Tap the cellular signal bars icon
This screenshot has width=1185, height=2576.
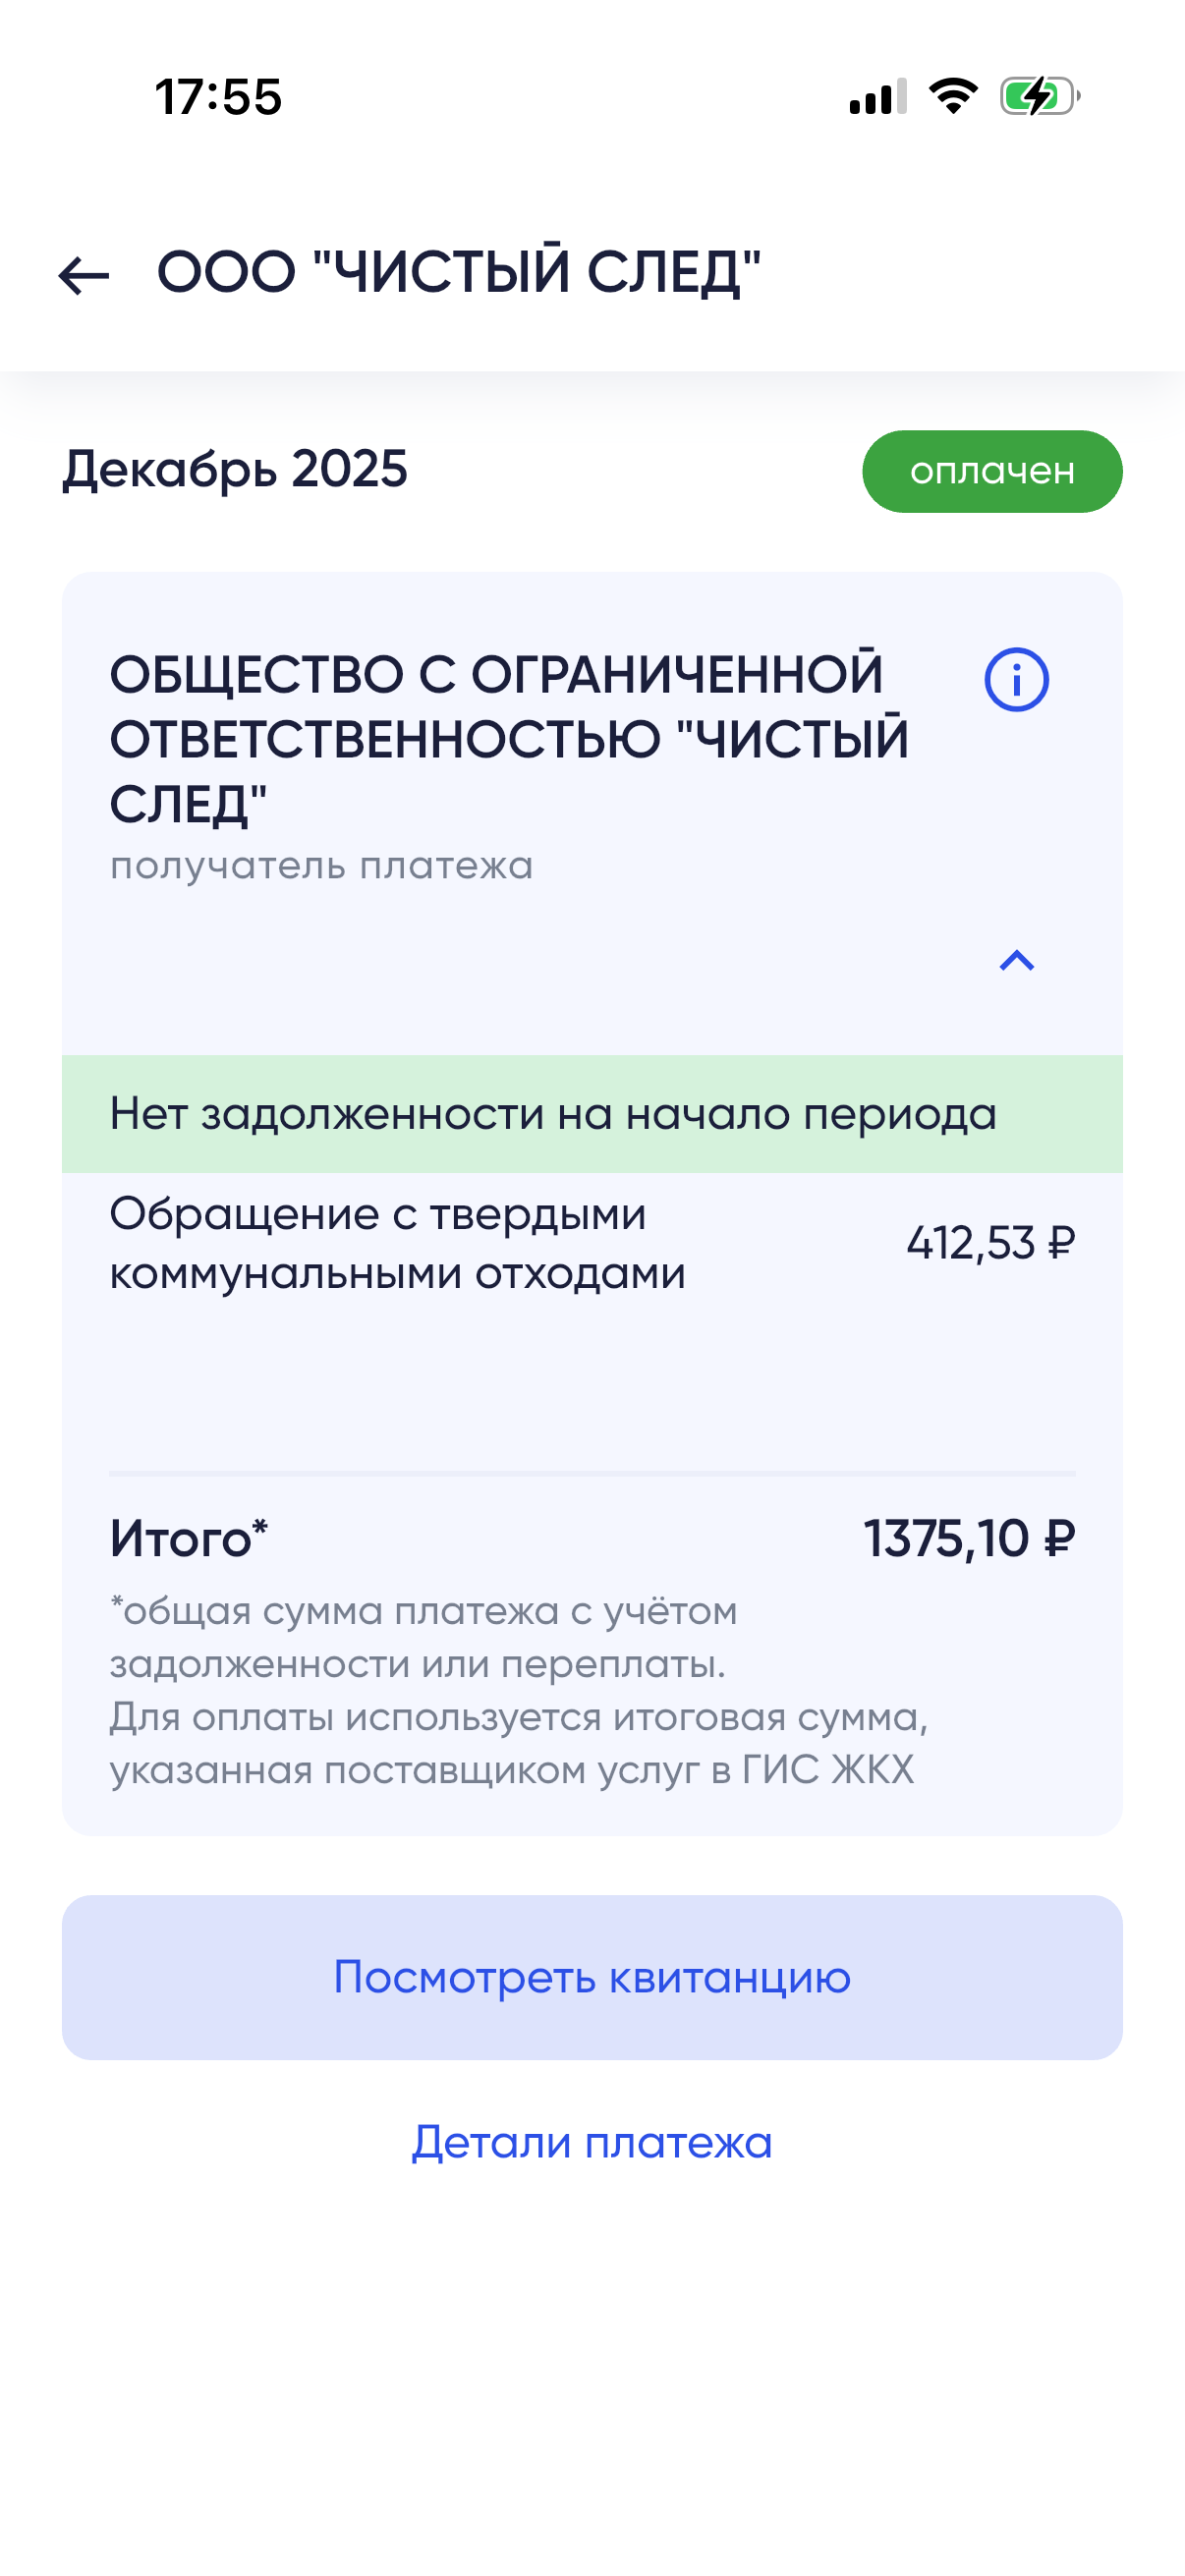[x=877, y=97]
